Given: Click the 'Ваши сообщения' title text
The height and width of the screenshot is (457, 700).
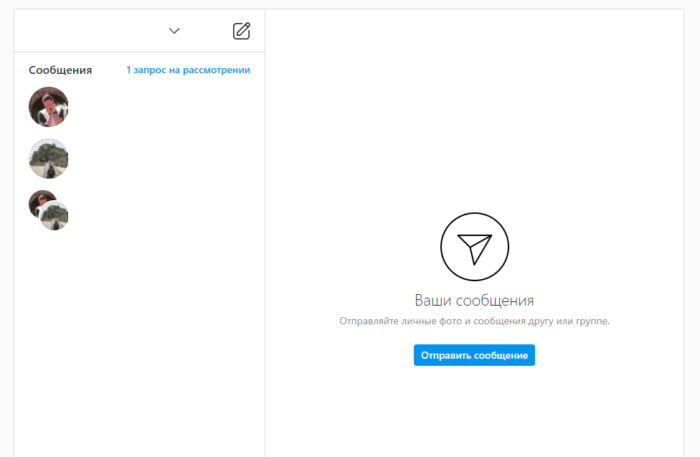Looking at the screenshot, I should (474, 300).
